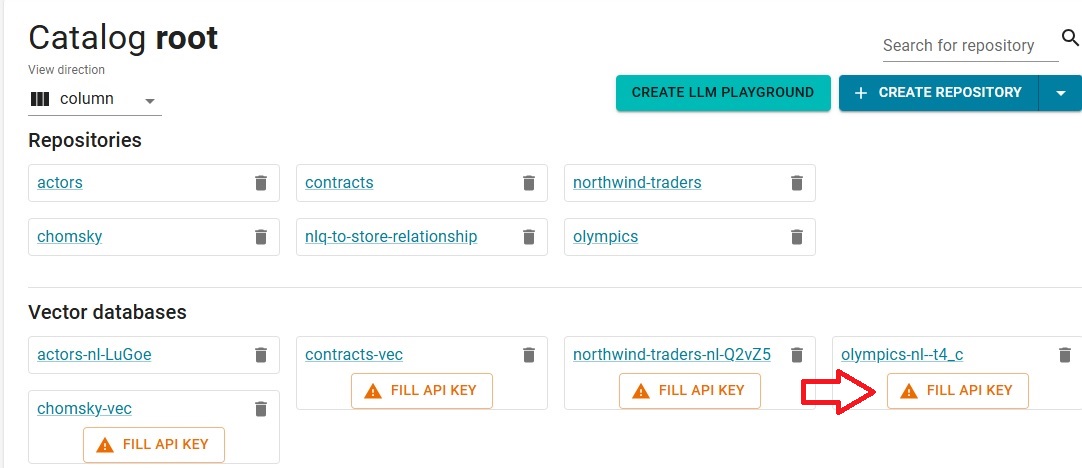Click Fill API Key for contracts-vec
1082x468 pixels.
422,391
